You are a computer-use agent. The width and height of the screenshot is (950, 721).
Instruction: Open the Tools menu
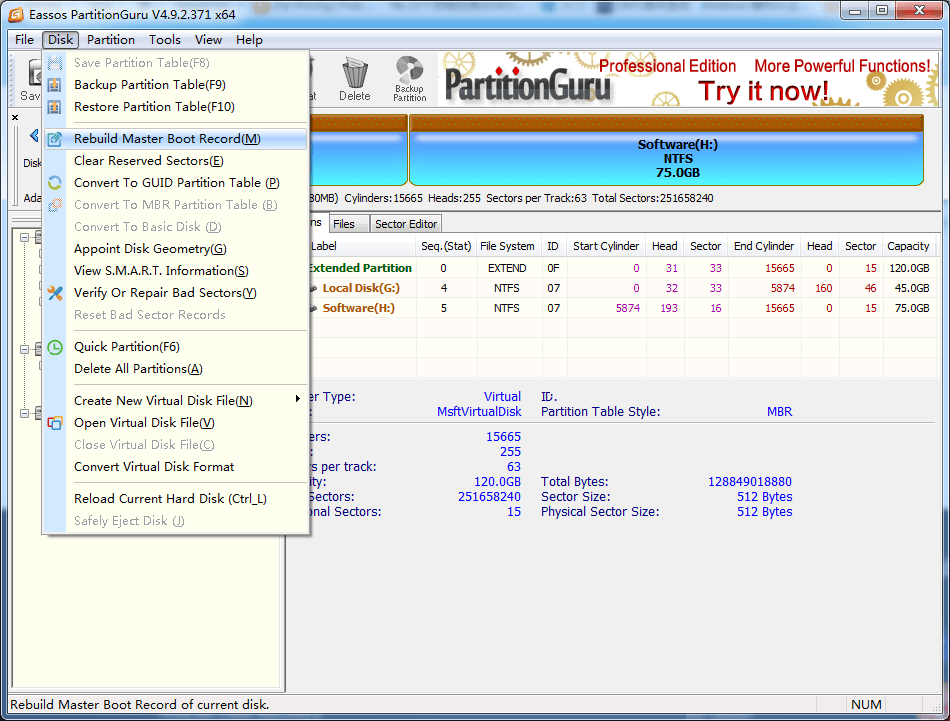point(165,40)
